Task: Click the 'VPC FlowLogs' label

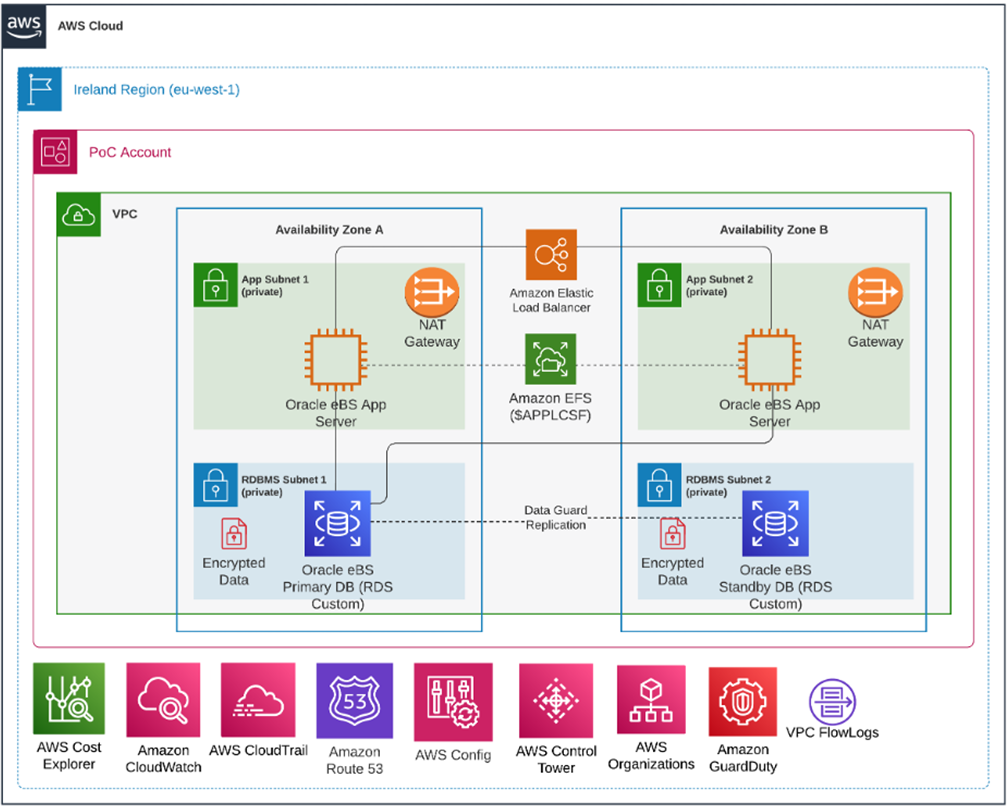Action: (x=832, y=733)
